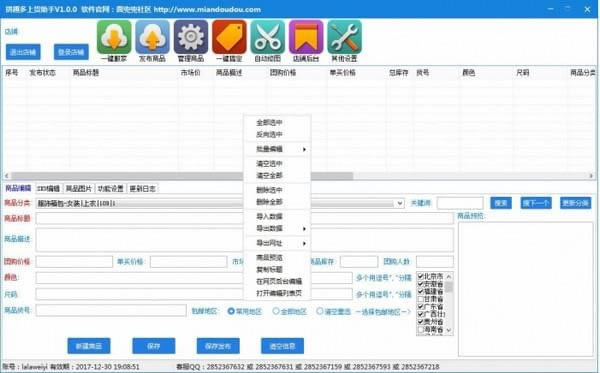Click the 清空信息 button
The image size is (600, 373).
coord(282,346)
